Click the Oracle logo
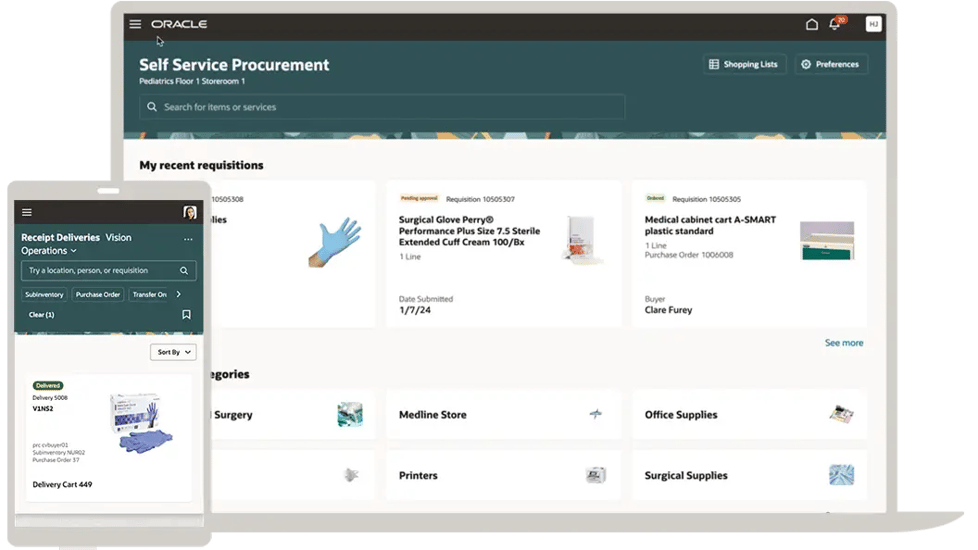The width and height of the screenshot is (978, 550). (179, 24)
